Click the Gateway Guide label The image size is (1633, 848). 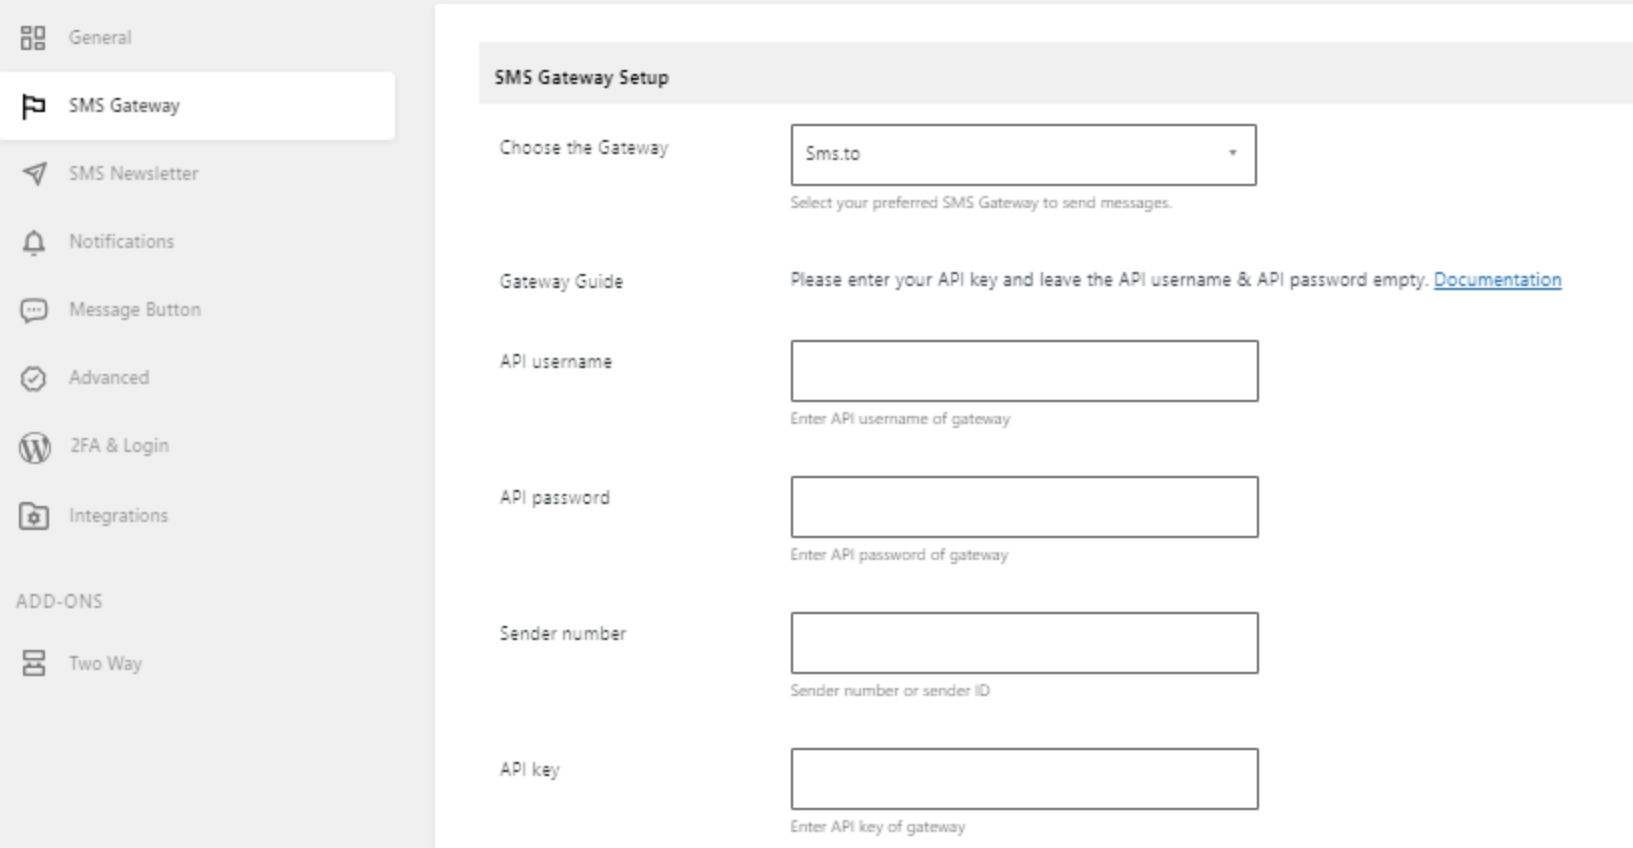tap(561, 282)
